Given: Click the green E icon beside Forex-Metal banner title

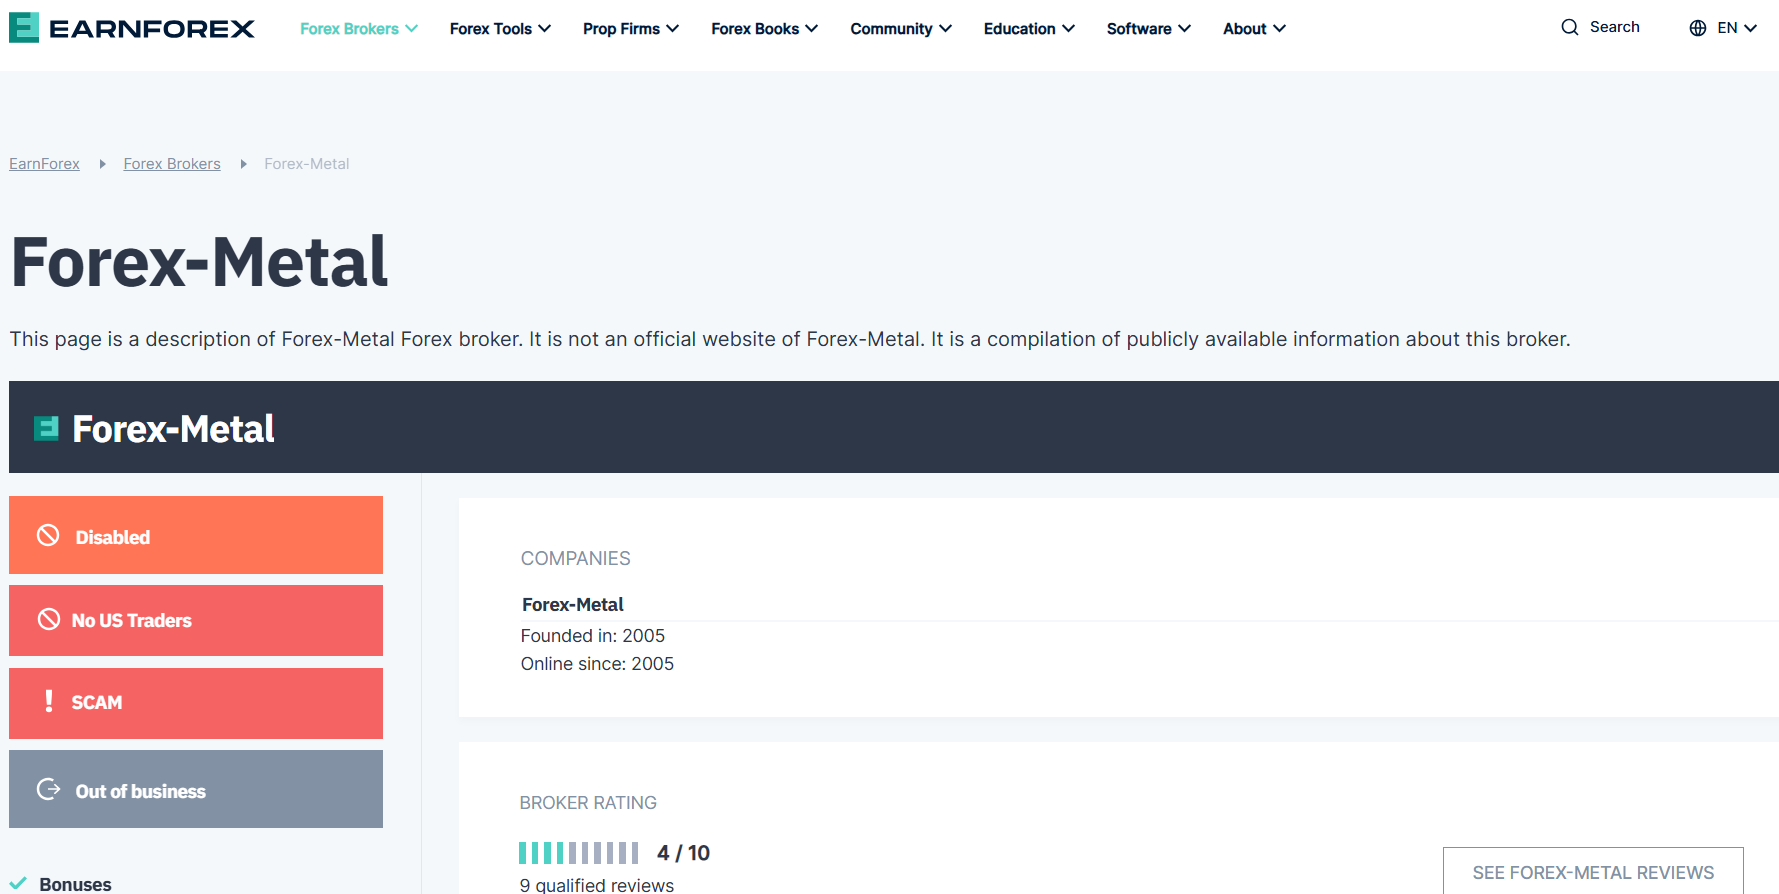Looking at the screenshot, I should [46, 428].
